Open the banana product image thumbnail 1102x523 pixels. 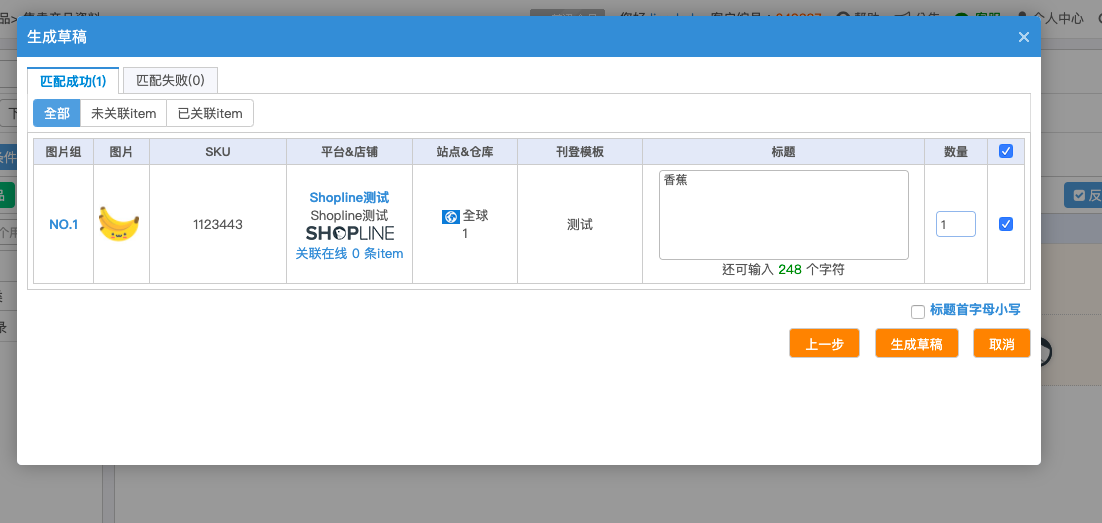coord(119,224)
